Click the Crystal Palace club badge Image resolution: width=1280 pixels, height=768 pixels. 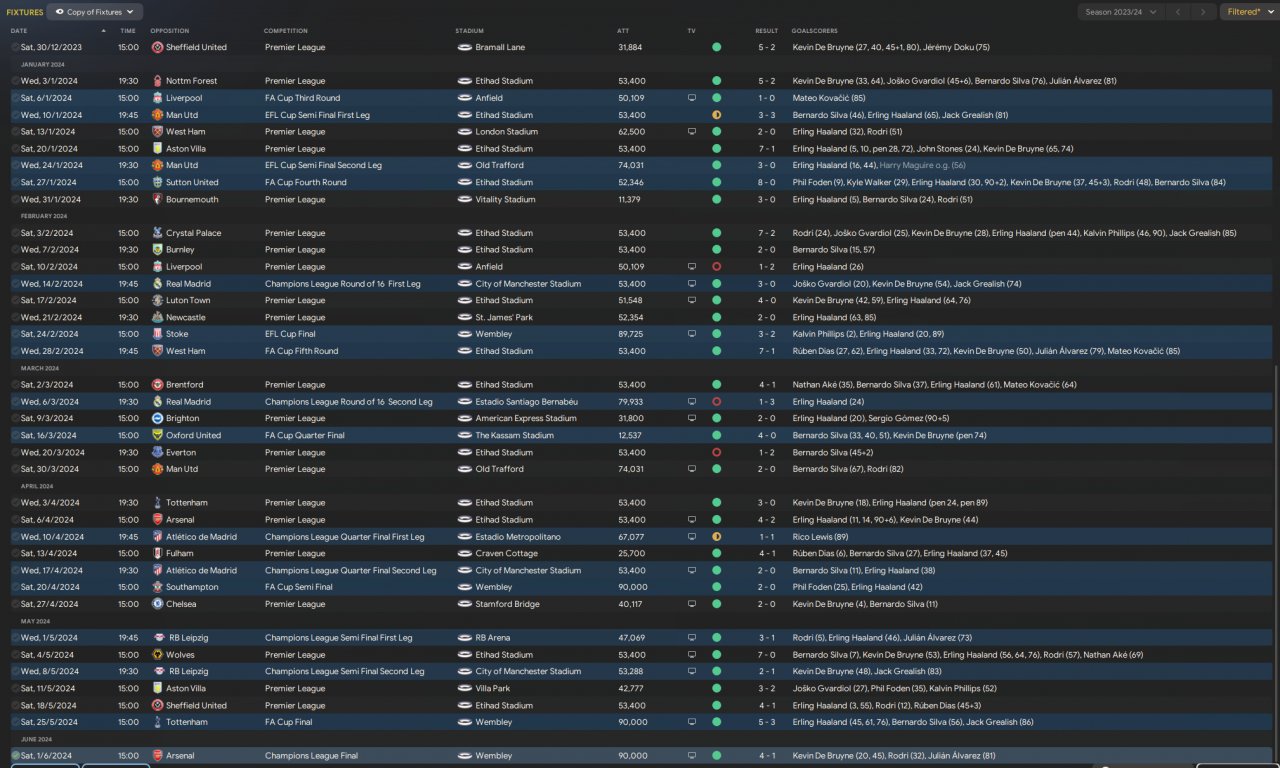157,233
